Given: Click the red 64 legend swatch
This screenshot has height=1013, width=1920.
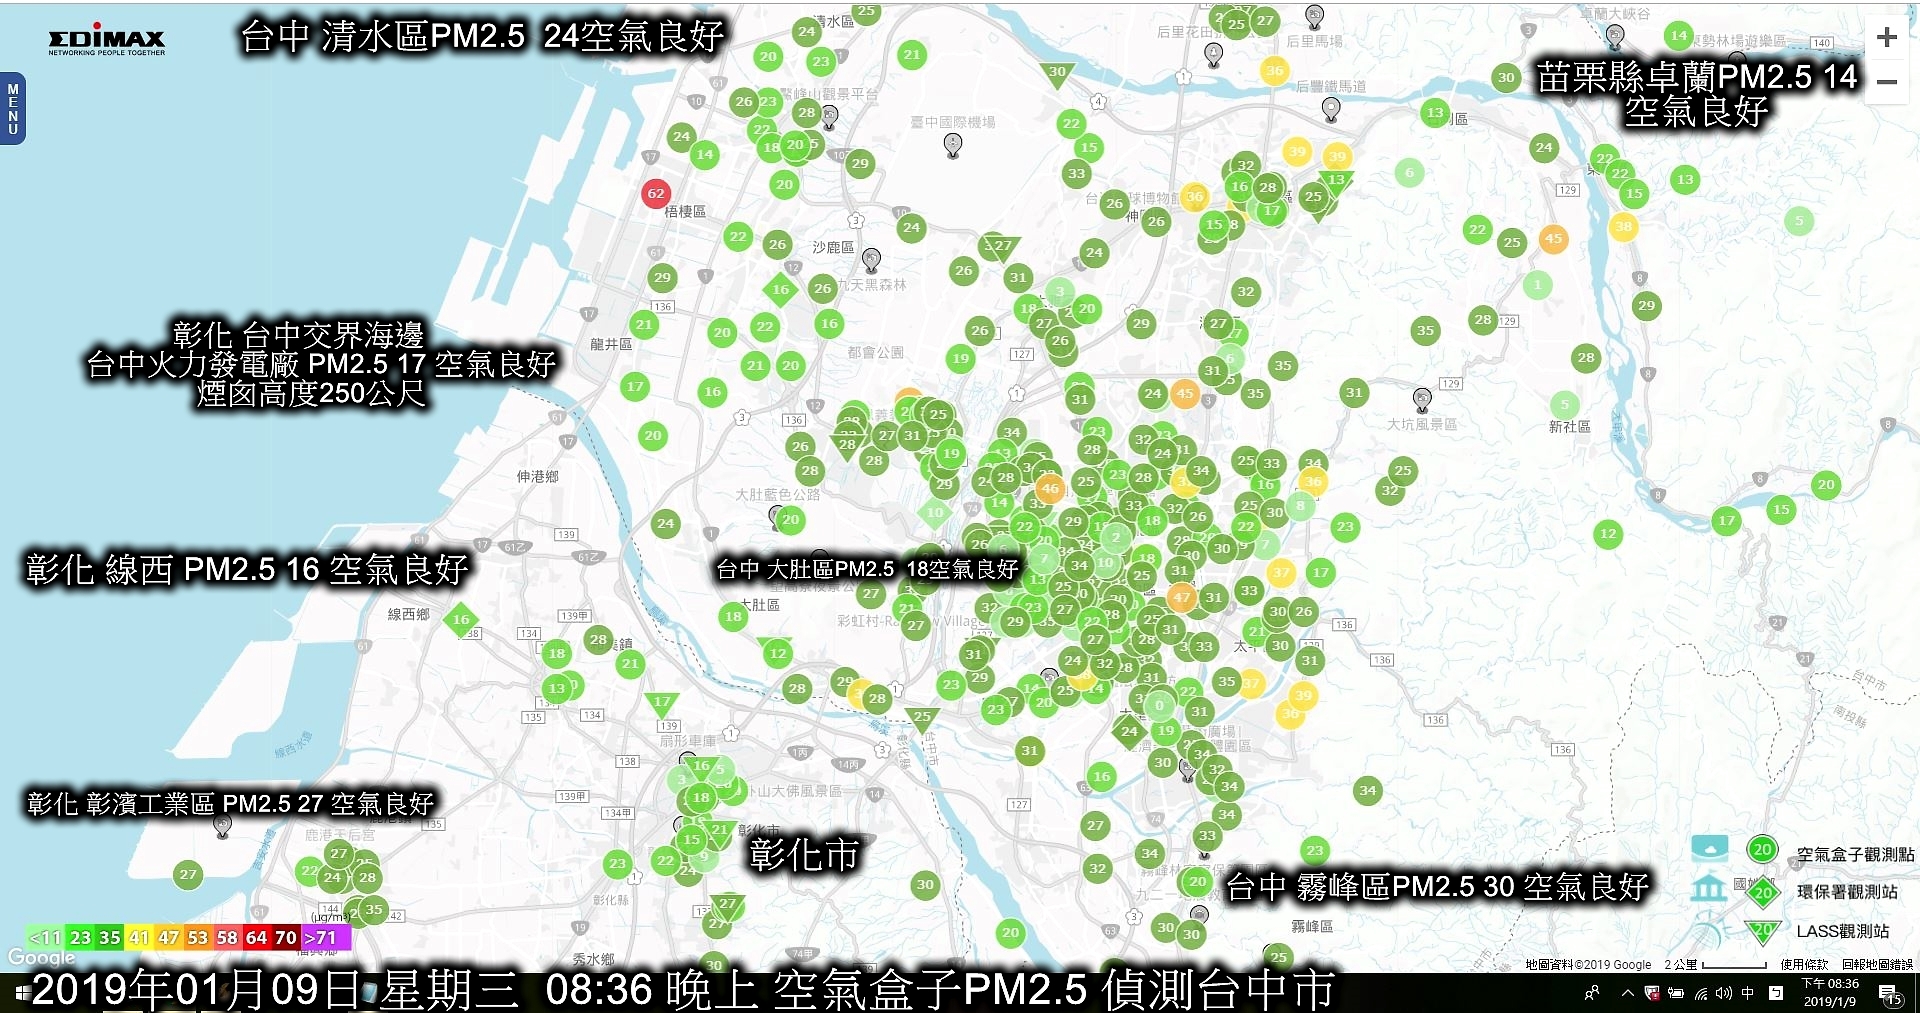Looking at the screenshot, I should [257, 938].
